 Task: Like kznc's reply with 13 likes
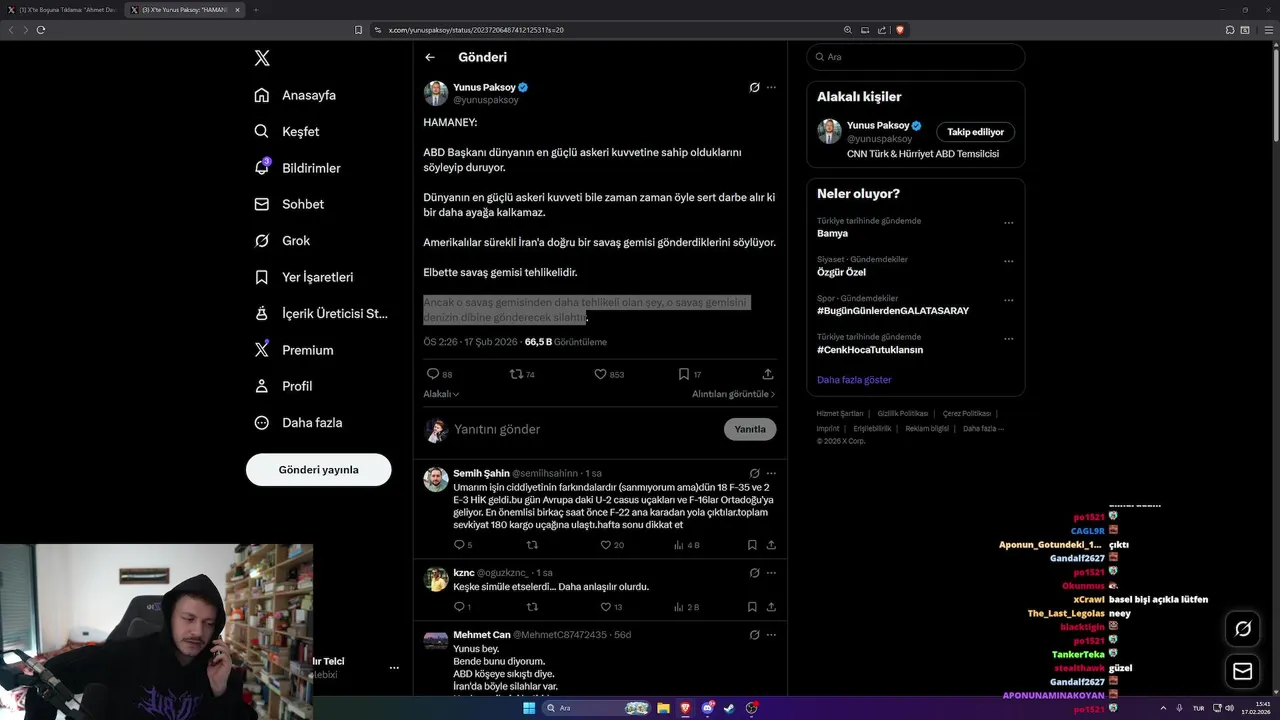click(x=605, y=607)
